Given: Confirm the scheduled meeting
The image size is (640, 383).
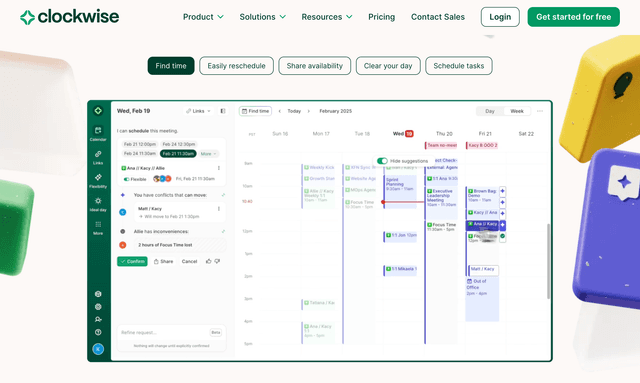Looking at the screenshot, I should pos(132,261).
